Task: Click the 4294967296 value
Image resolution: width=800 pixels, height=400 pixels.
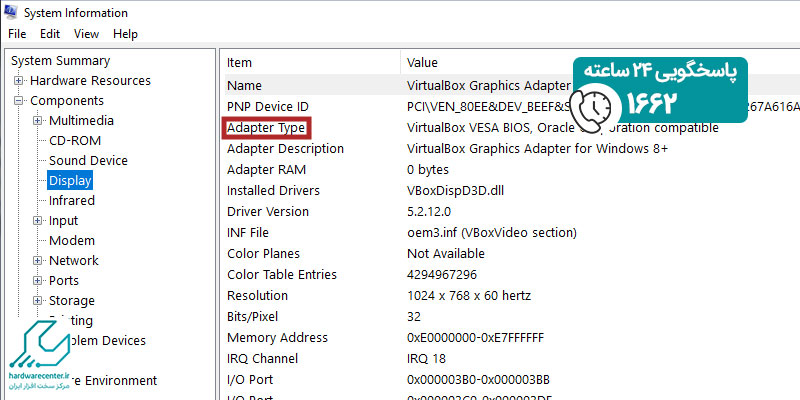Action: click(x=442, y=274)
